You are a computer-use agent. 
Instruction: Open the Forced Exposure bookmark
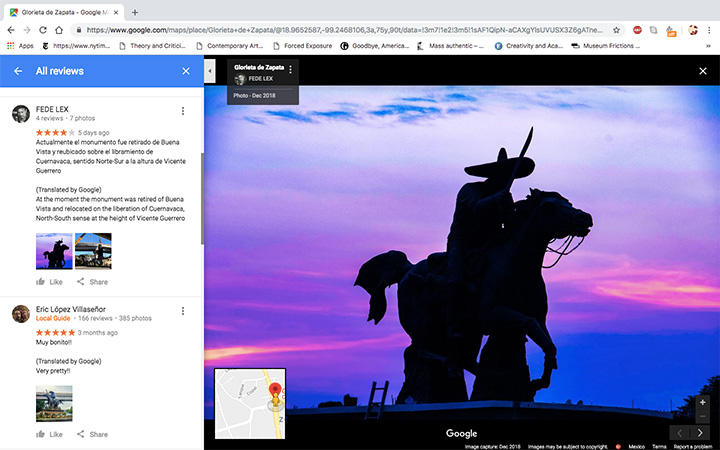click(x=303, y=46)
